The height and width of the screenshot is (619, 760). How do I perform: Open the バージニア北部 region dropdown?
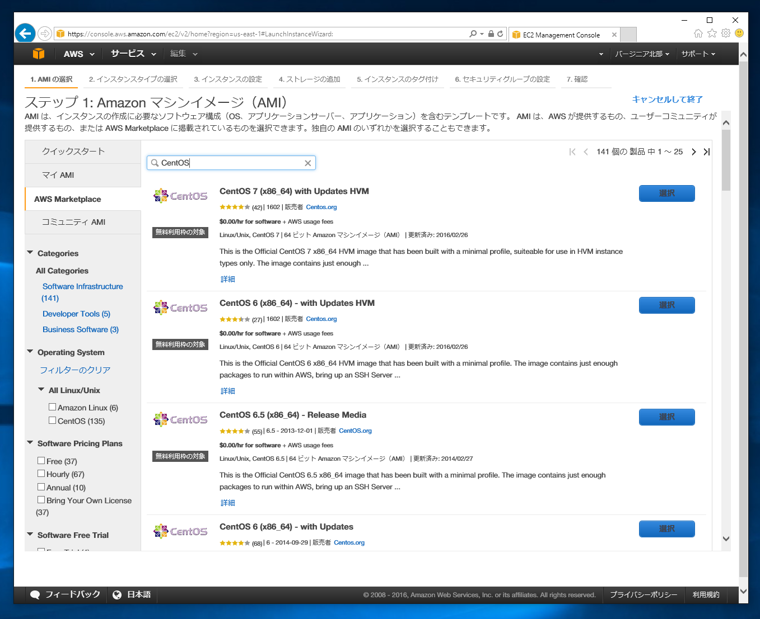pos(642,54)
